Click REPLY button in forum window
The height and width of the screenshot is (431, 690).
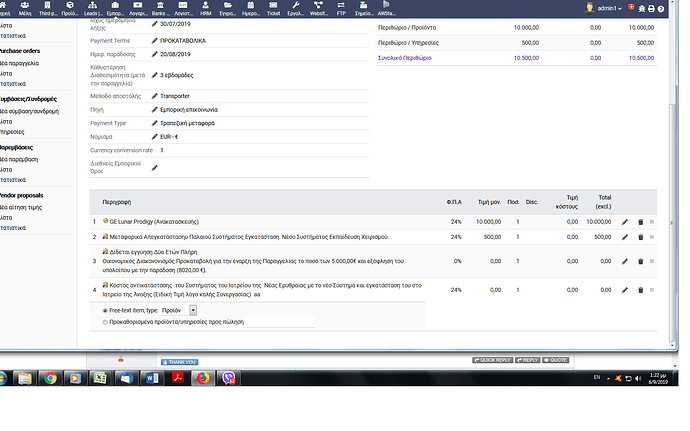pos(527,360)
